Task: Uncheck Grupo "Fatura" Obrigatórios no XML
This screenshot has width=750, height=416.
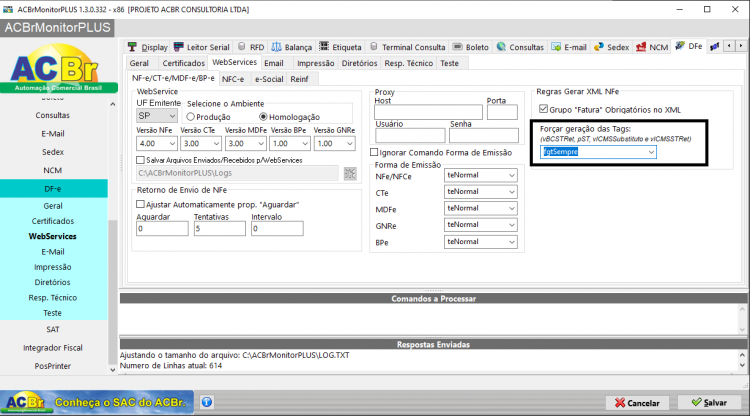Action: click(x=543, y=109)
